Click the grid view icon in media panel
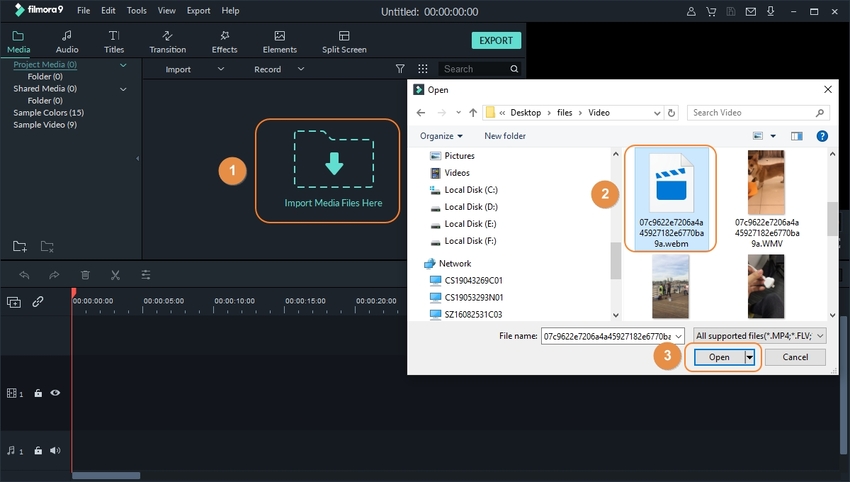 (423, 69)
